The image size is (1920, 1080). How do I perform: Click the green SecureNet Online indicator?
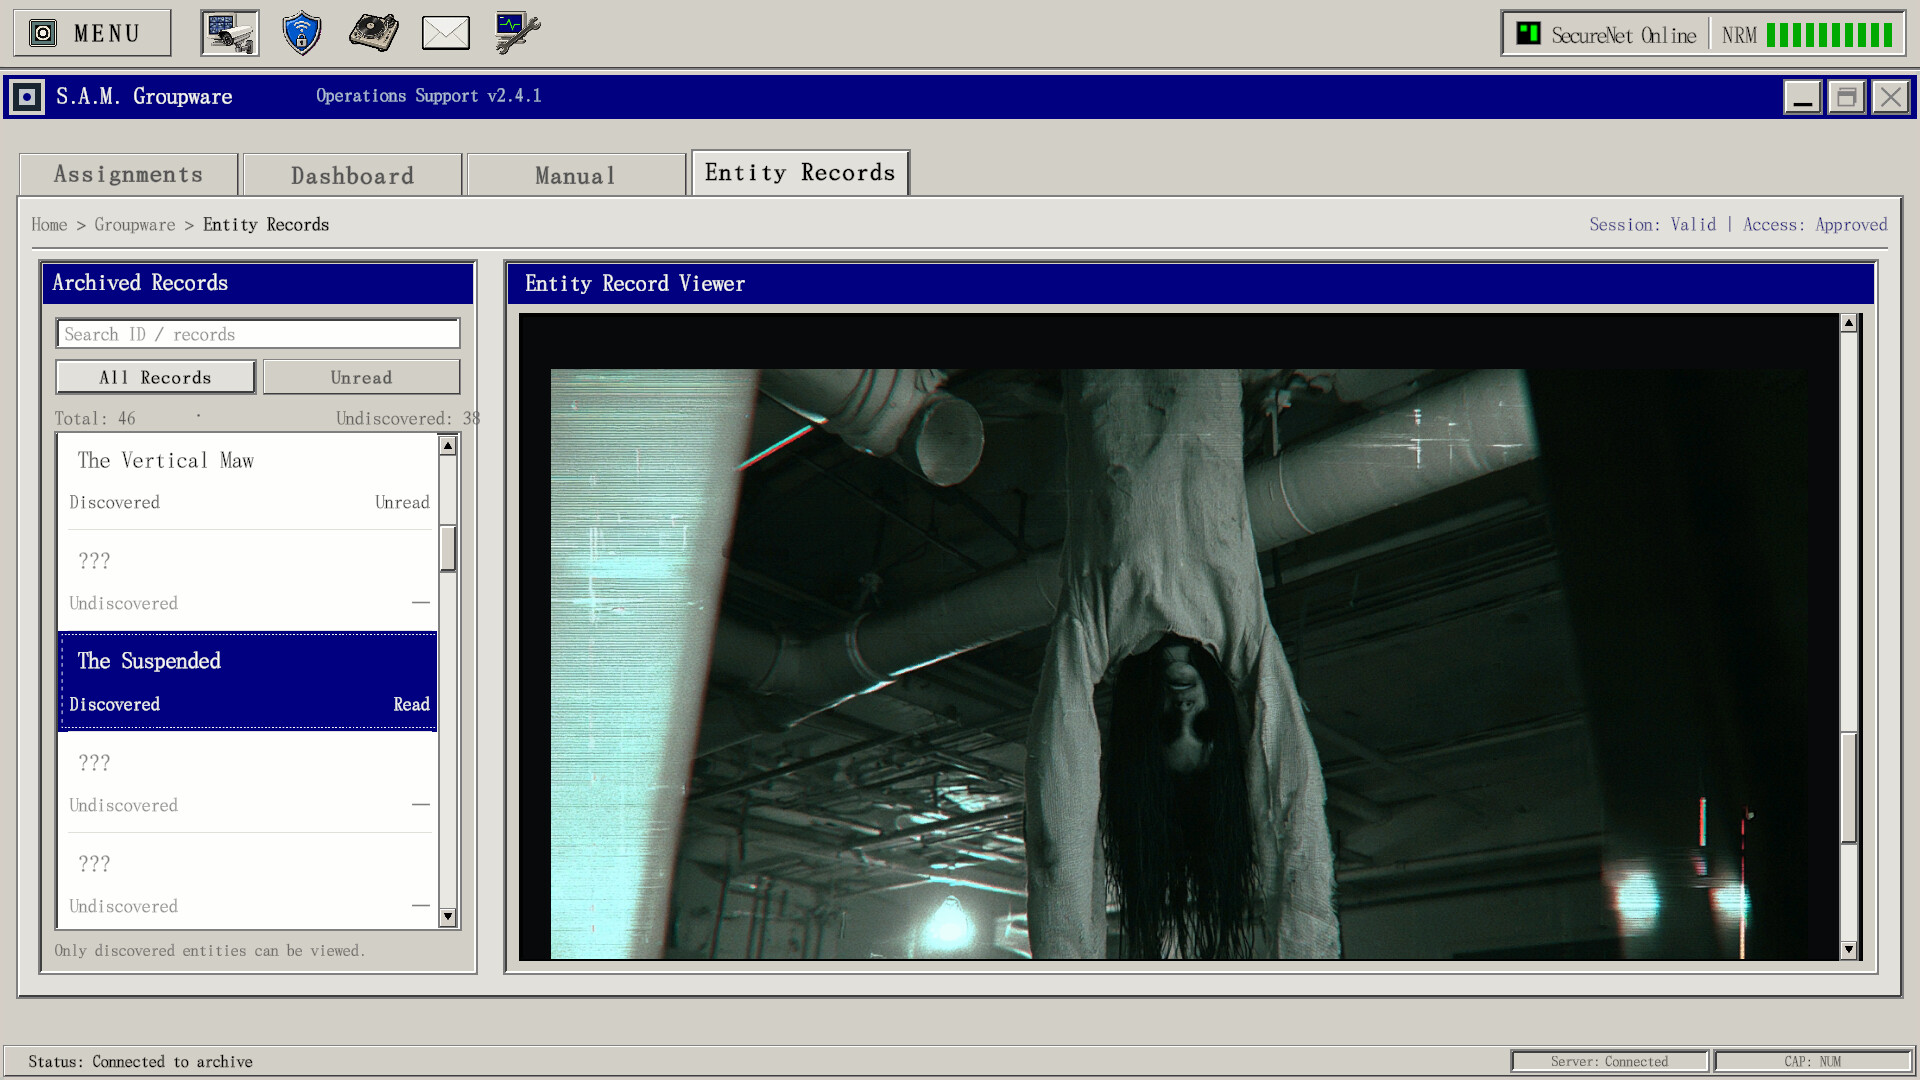(1528, 33)
